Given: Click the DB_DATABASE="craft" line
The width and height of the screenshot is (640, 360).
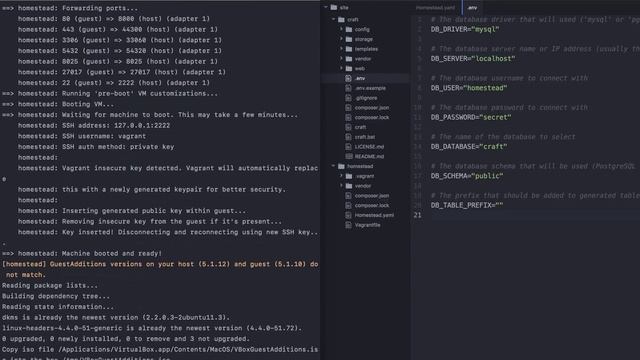Looking at the screenshot, I should click(x=469, y=147).
